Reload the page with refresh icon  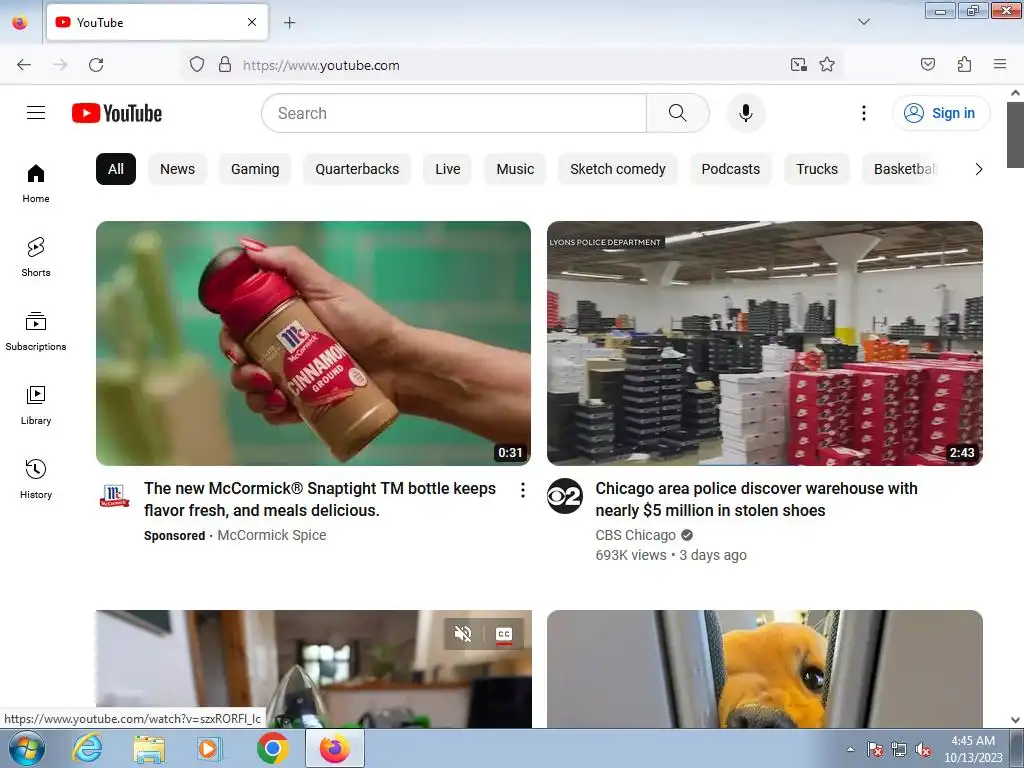pos(96,65)
